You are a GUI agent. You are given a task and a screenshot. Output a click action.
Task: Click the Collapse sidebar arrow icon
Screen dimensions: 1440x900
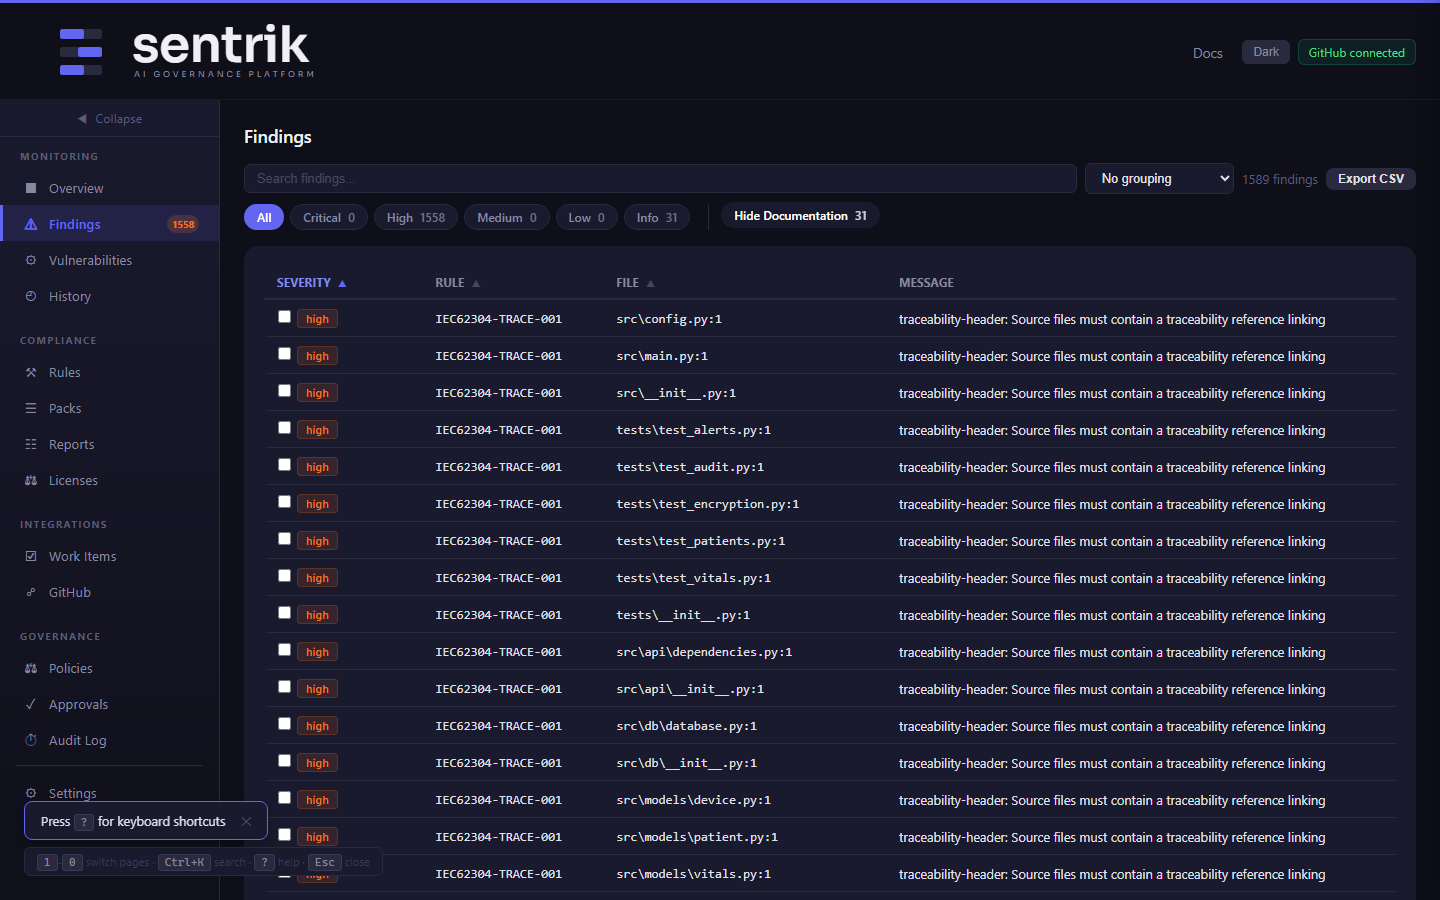tap(82, 119)
